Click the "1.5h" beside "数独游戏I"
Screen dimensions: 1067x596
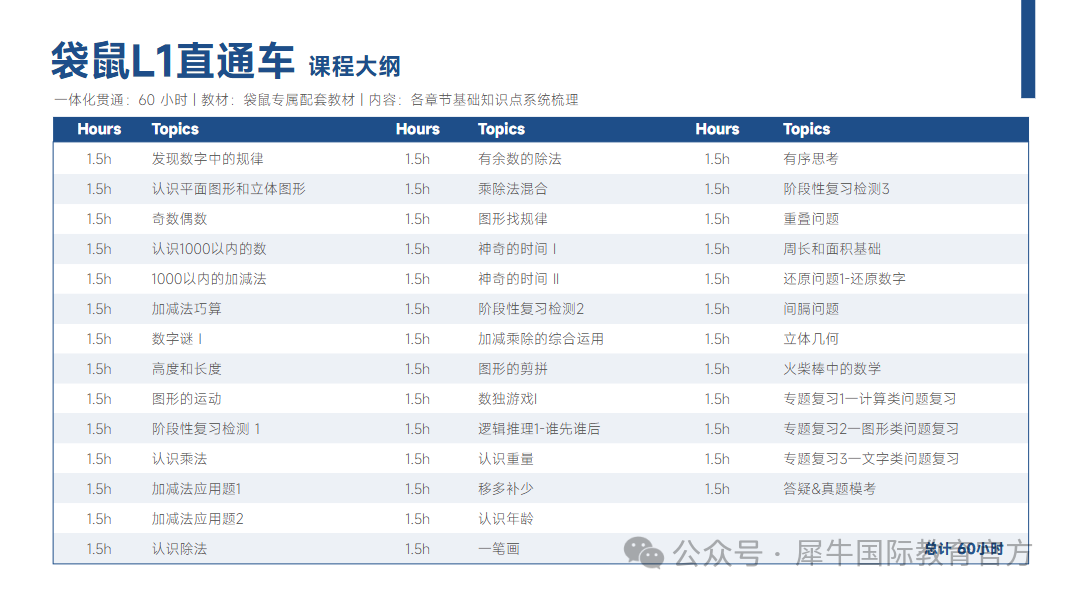pos(417,399)
